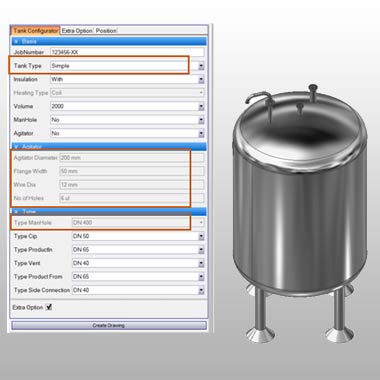Open the Volume dropdown arrow
This screenshot has width=380, height=380.
201,107
